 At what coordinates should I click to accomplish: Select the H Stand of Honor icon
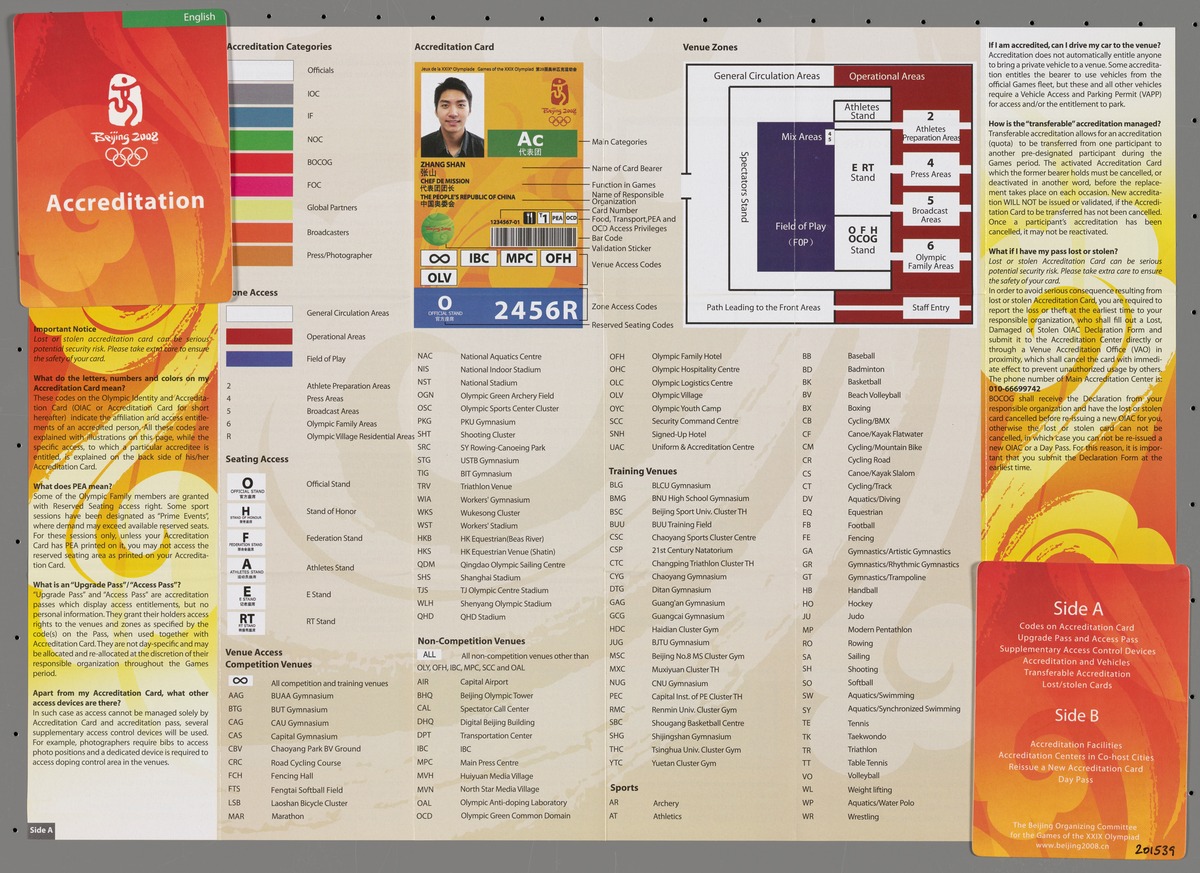[x=247, y=514]
